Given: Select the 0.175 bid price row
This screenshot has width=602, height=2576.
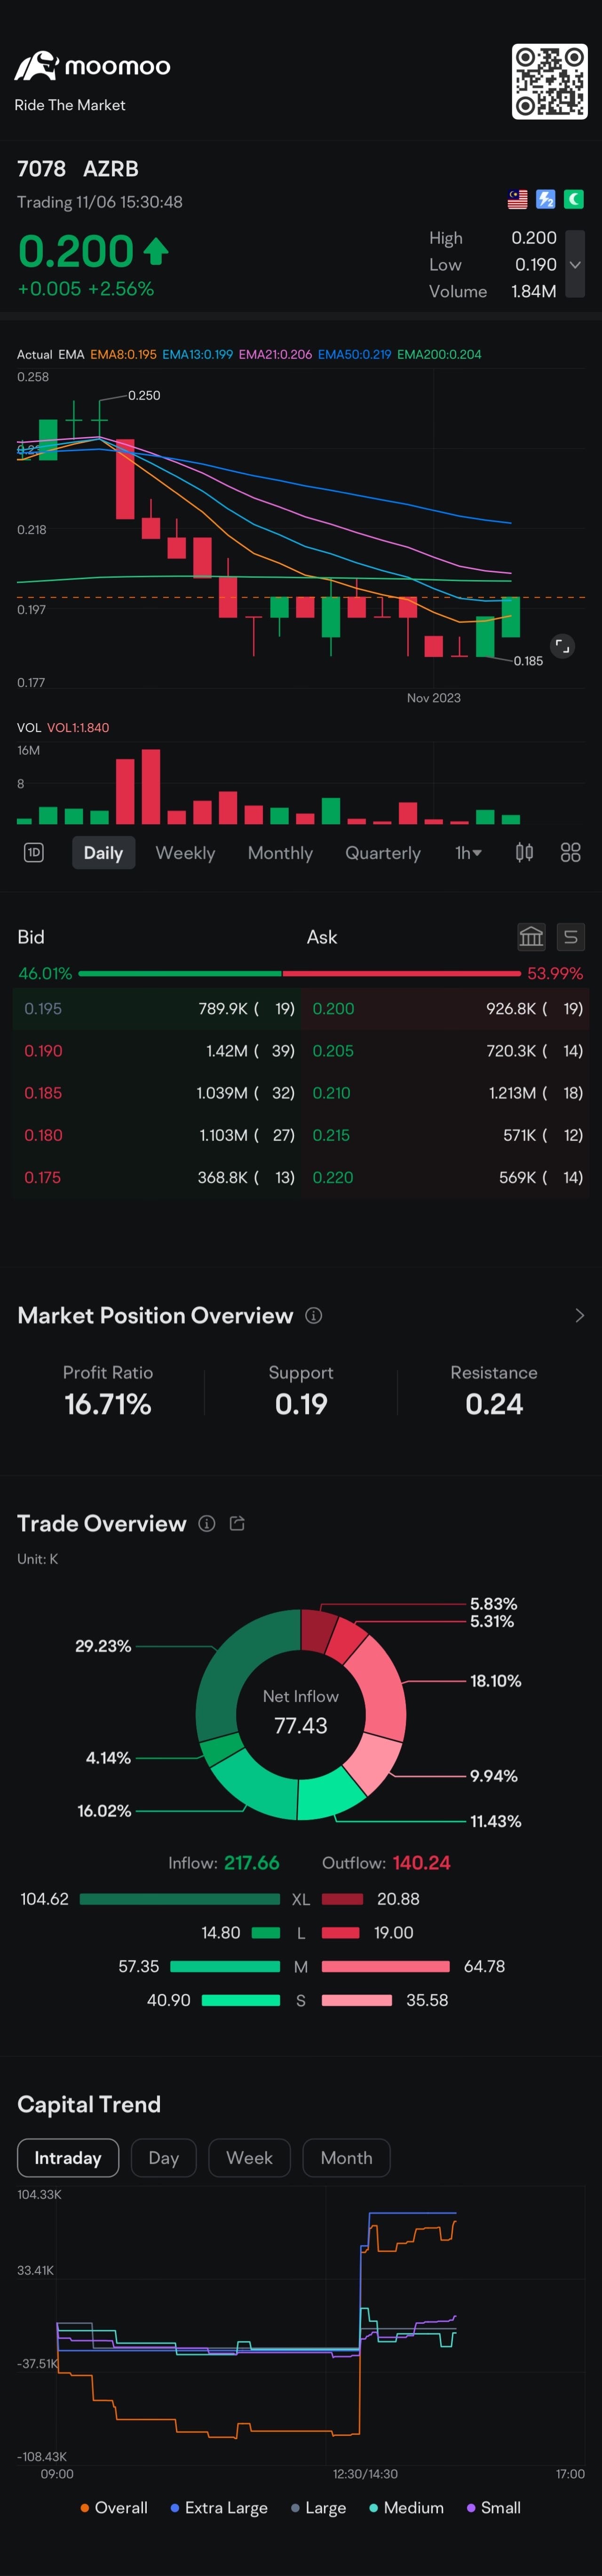Looking at the screenshot, I should click(156, 1177).
